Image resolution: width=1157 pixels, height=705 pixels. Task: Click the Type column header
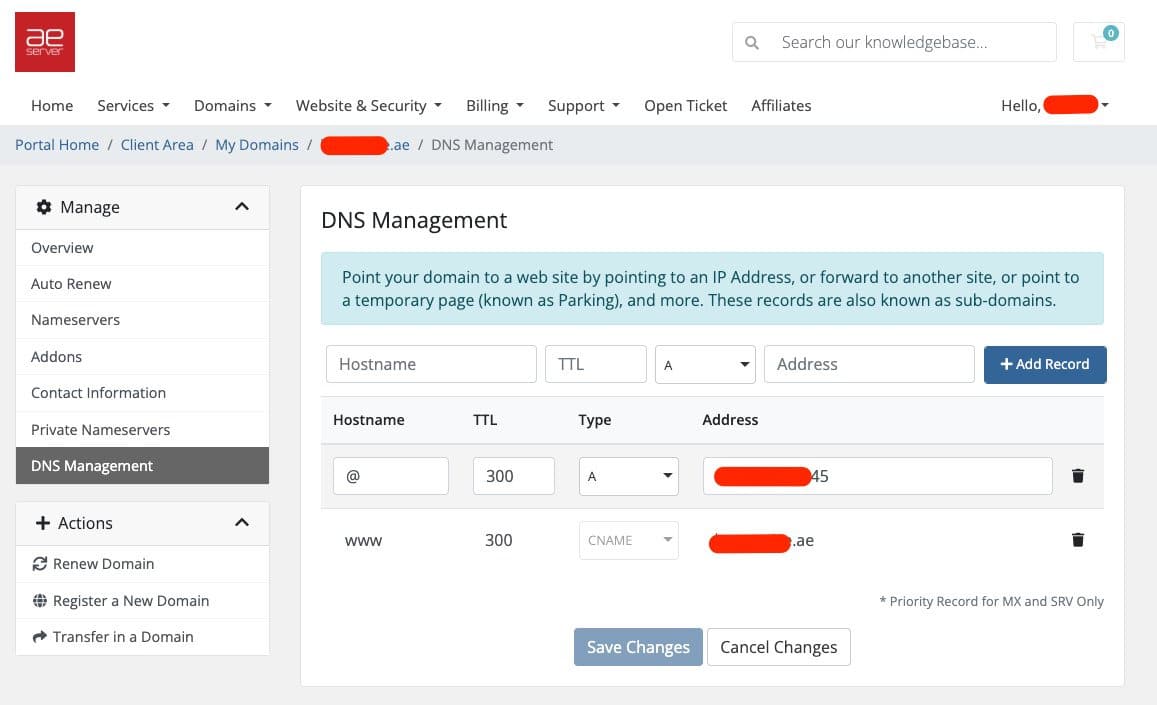(595, 420)
